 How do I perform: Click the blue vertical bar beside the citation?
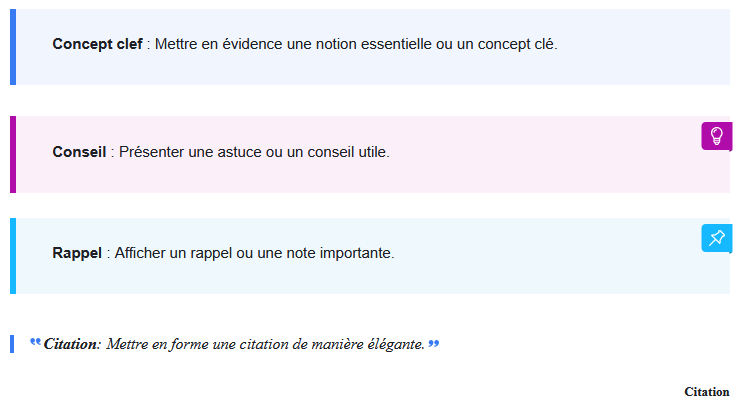click(x=12, y=344)
